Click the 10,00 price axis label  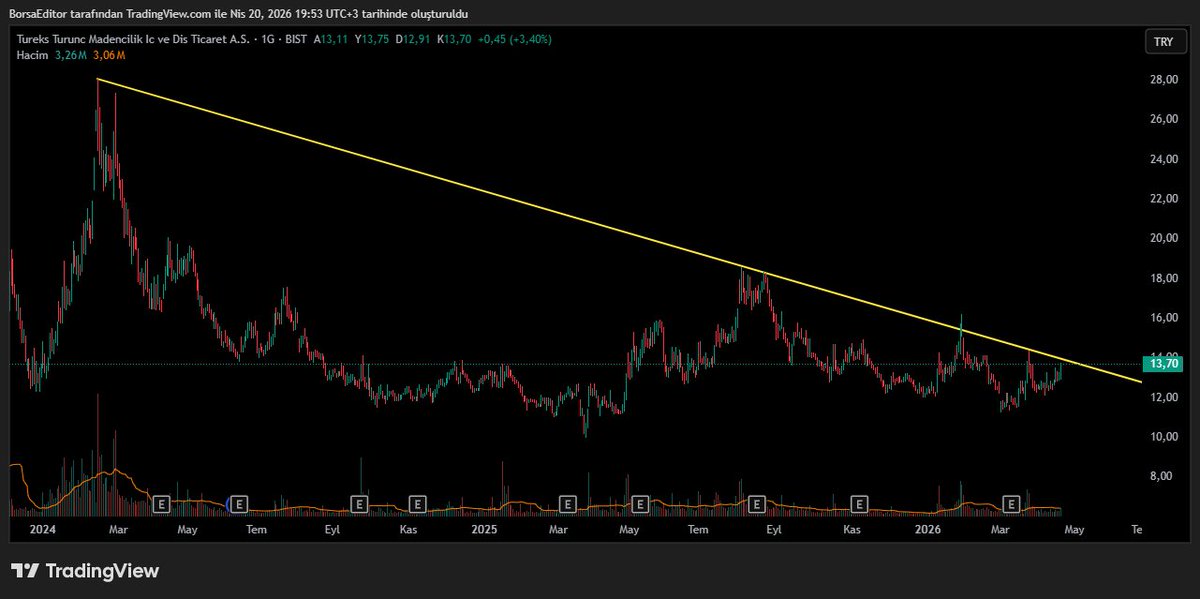coord(1163,437)
